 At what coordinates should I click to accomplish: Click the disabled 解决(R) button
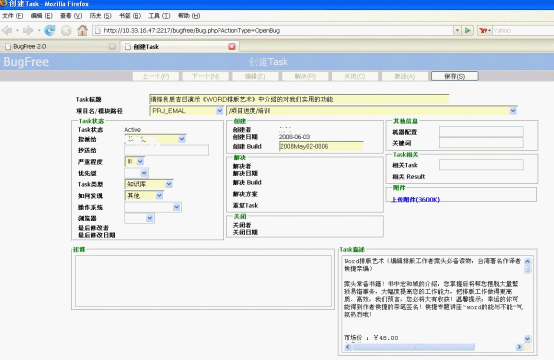305,76
